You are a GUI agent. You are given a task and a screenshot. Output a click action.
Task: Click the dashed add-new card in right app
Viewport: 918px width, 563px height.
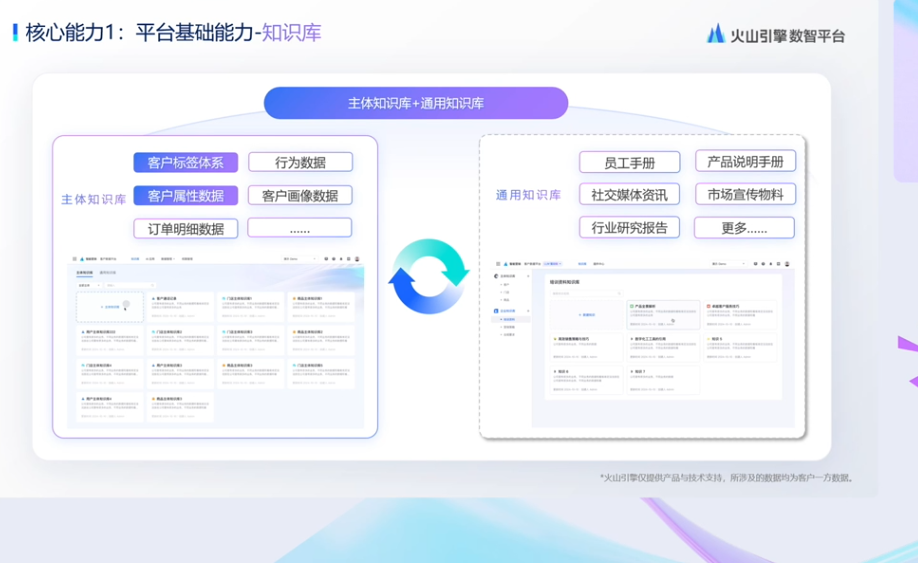click(587, 315)
